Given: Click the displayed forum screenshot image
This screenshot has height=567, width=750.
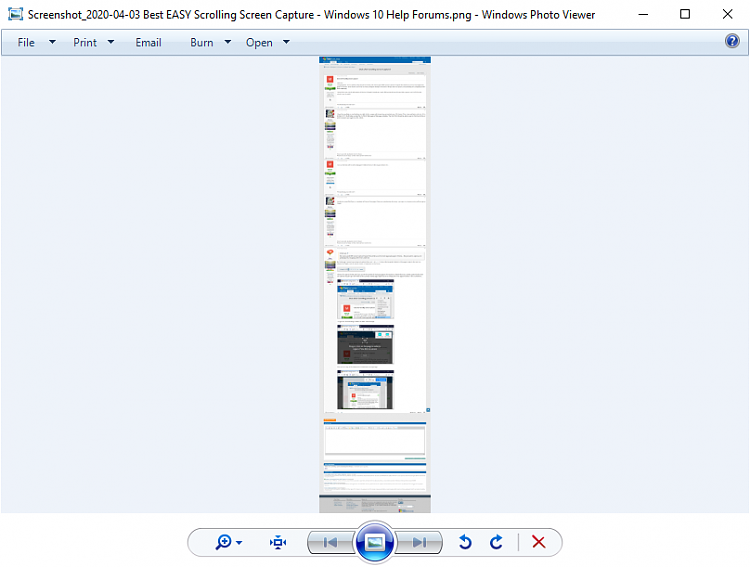Looking at the screenshot, I should pos(375,285).
